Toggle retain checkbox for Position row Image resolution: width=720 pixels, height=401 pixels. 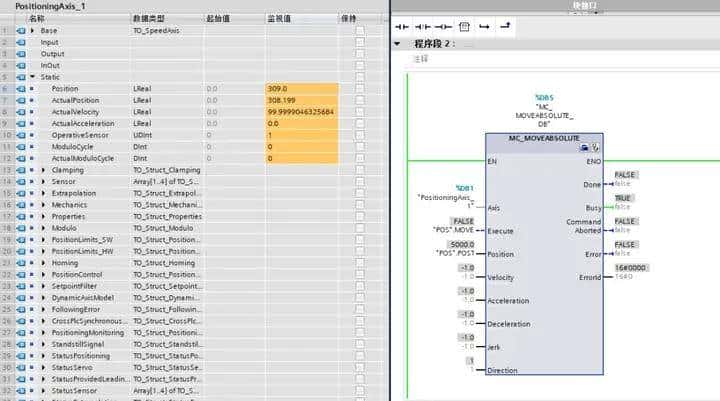coord(360,89)
